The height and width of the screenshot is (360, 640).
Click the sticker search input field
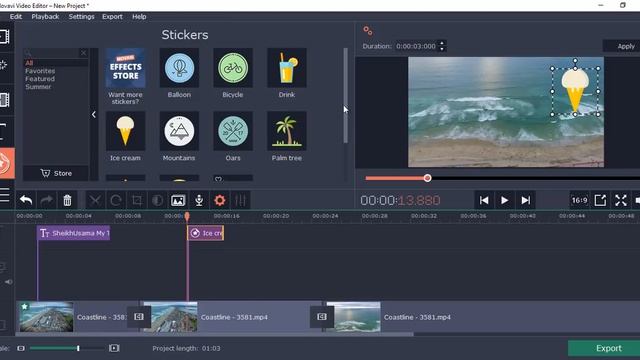click(51, 53)
